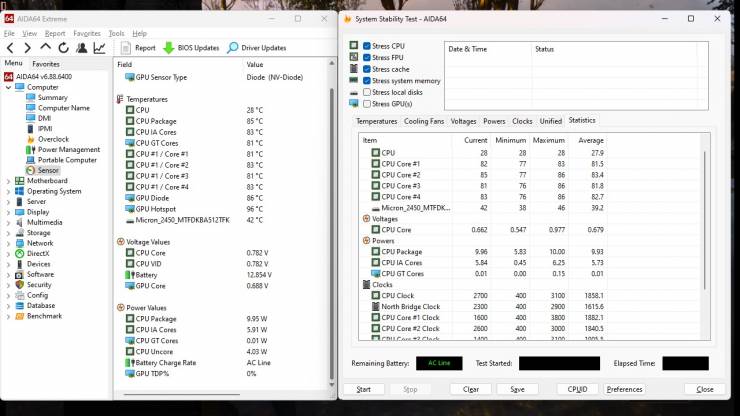
Task: Select Overclock in the tree
Action: pyautogui.click(x=53, y=139)
